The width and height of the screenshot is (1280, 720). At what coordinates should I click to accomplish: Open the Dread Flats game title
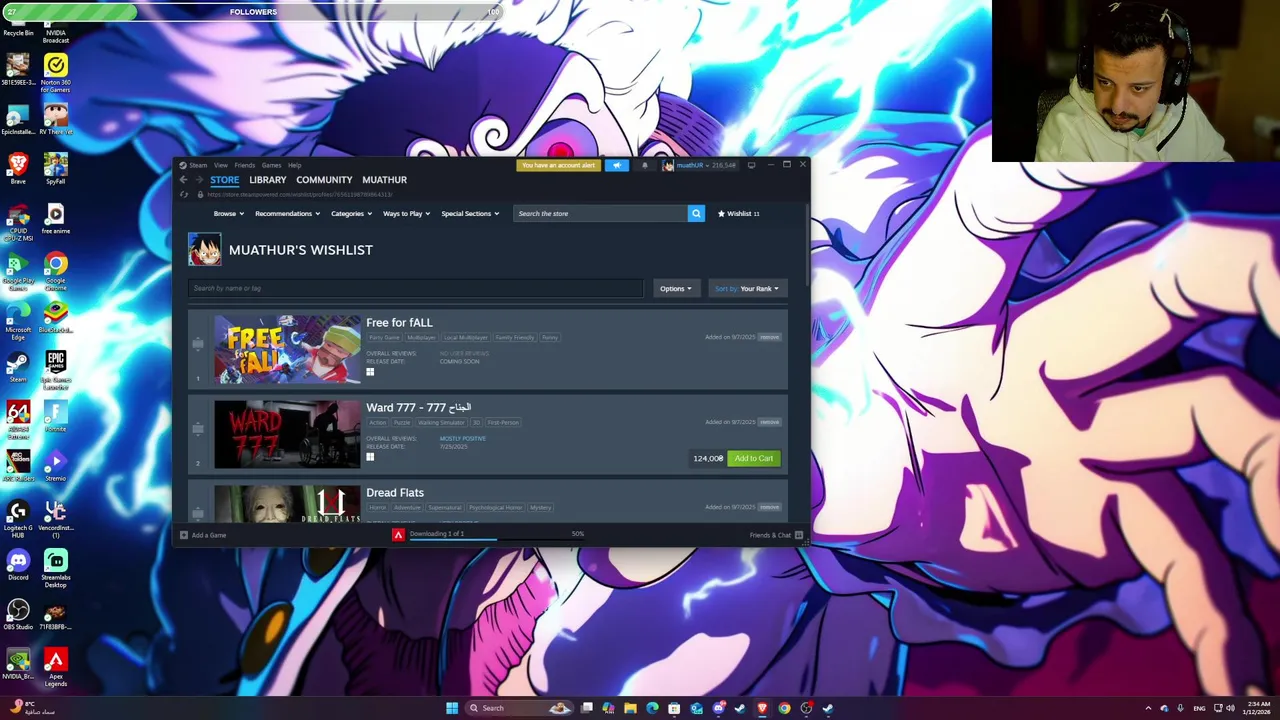(395, 492)
